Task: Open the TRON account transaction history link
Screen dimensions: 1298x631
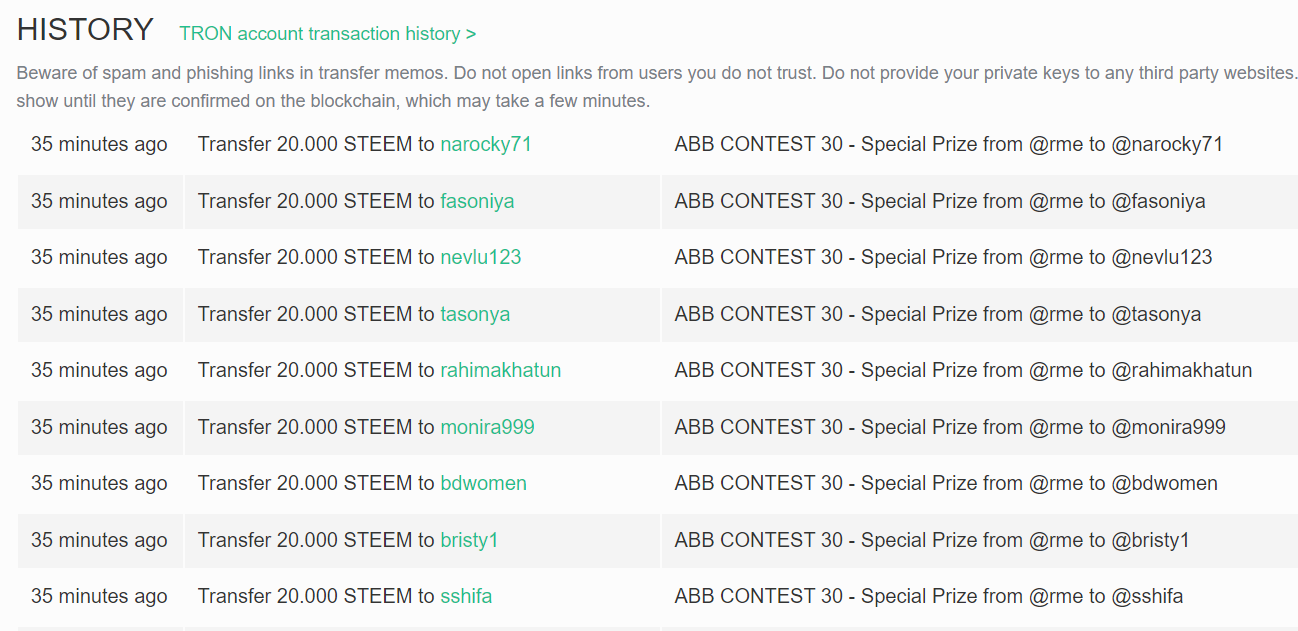Action: 327,34
